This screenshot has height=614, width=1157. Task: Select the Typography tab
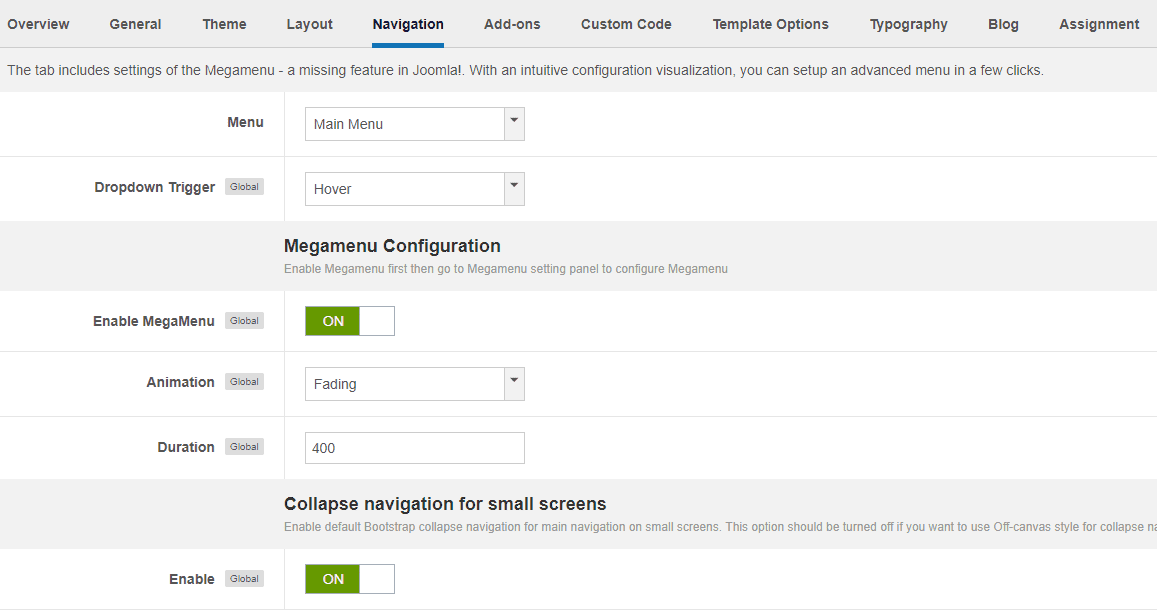(x=908, y=24)
